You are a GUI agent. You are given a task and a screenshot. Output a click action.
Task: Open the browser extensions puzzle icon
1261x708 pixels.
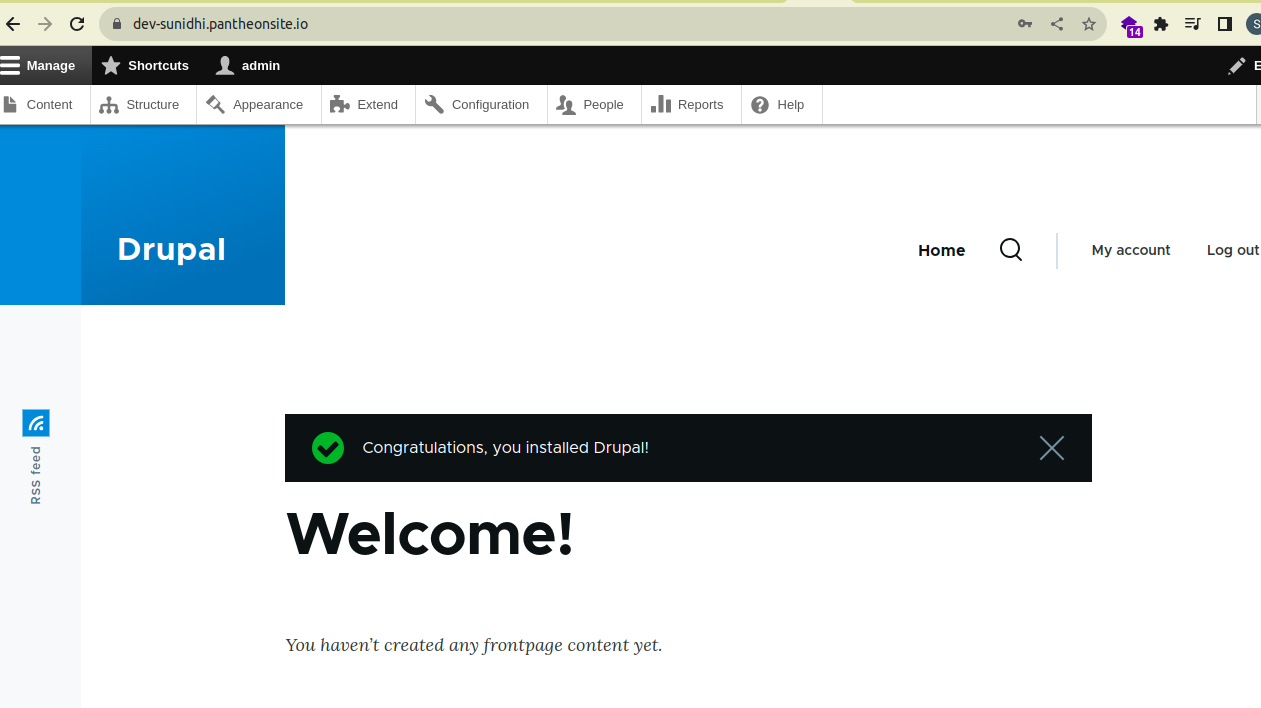(1161, 24)
